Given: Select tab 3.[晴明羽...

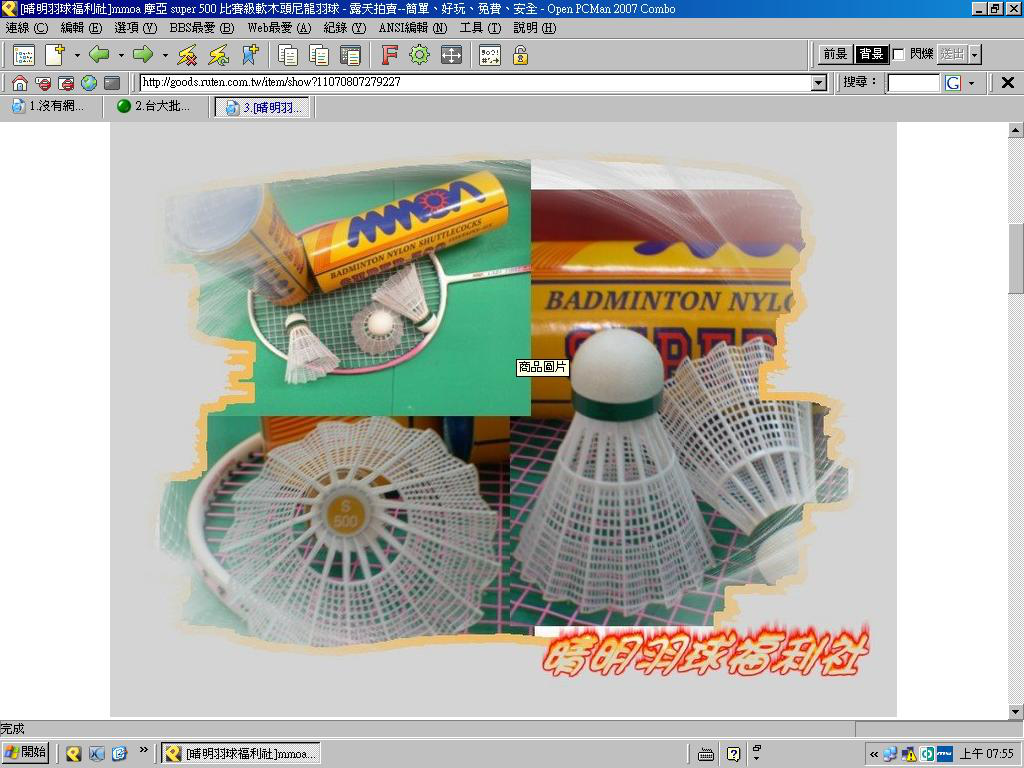Looking at the screenshot, I should coord(263,107).
